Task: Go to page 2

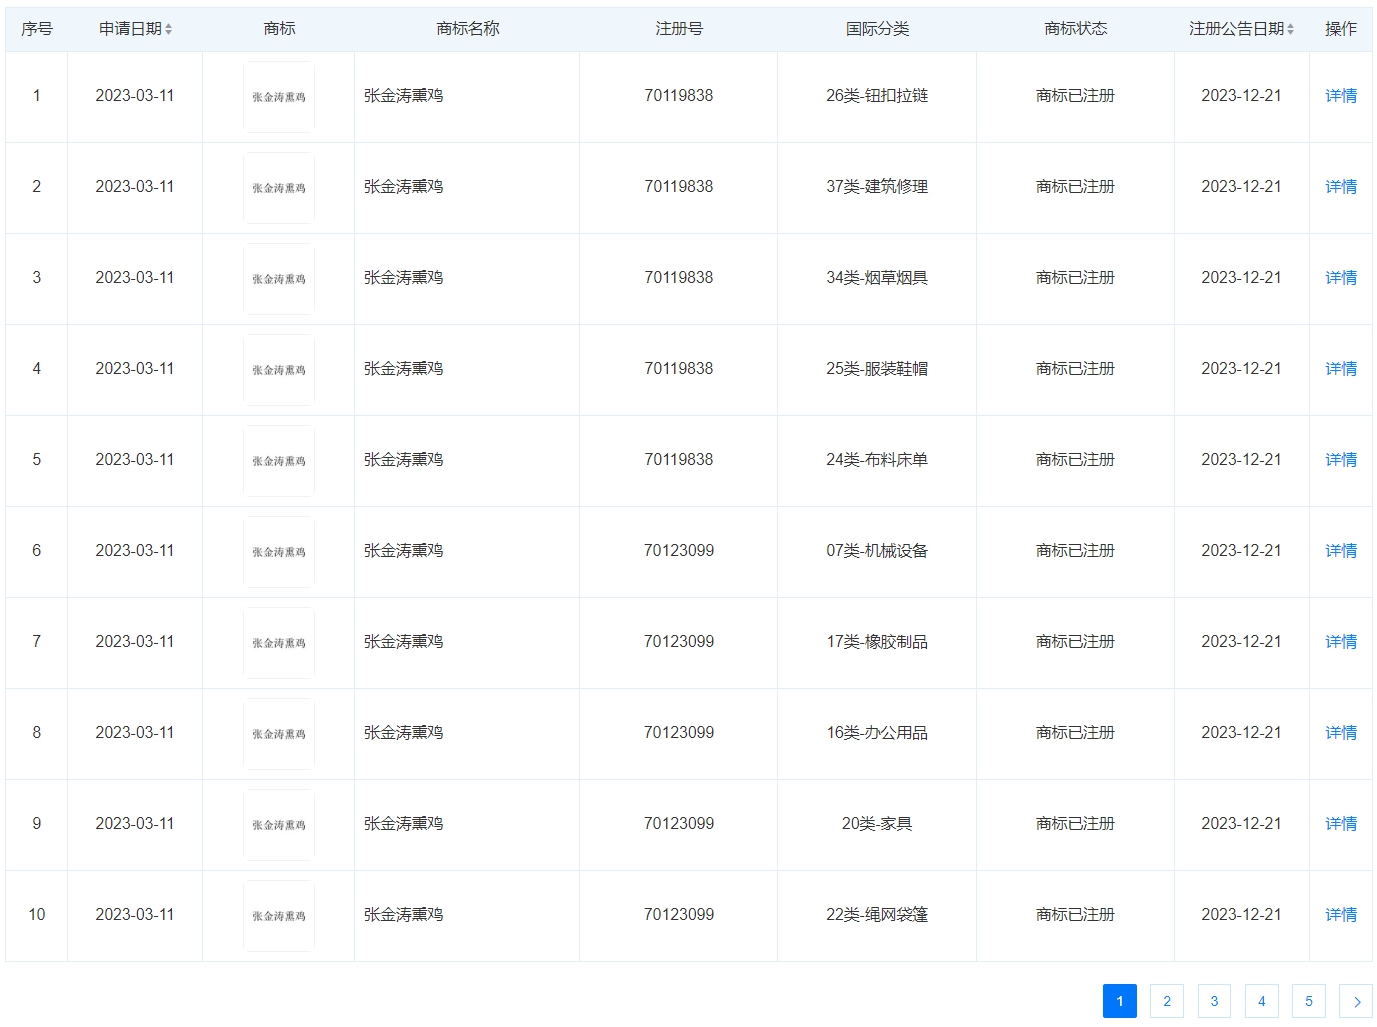Action: click(x=1167, y=1001)
